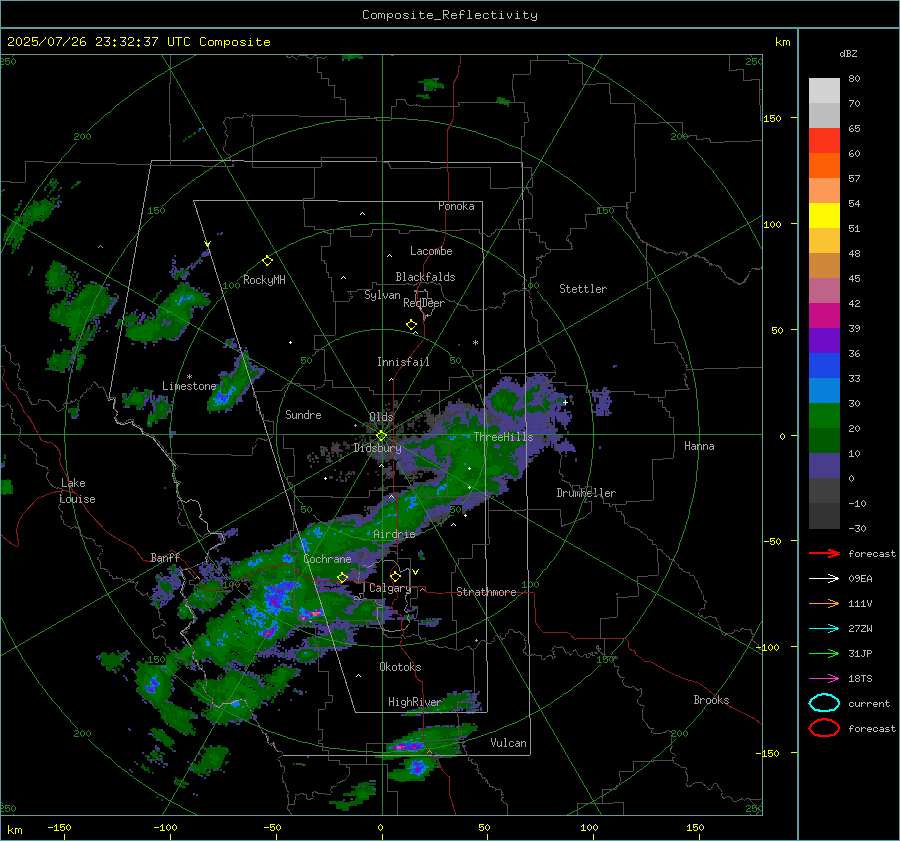Click the Strathmore label

[486, 592]
